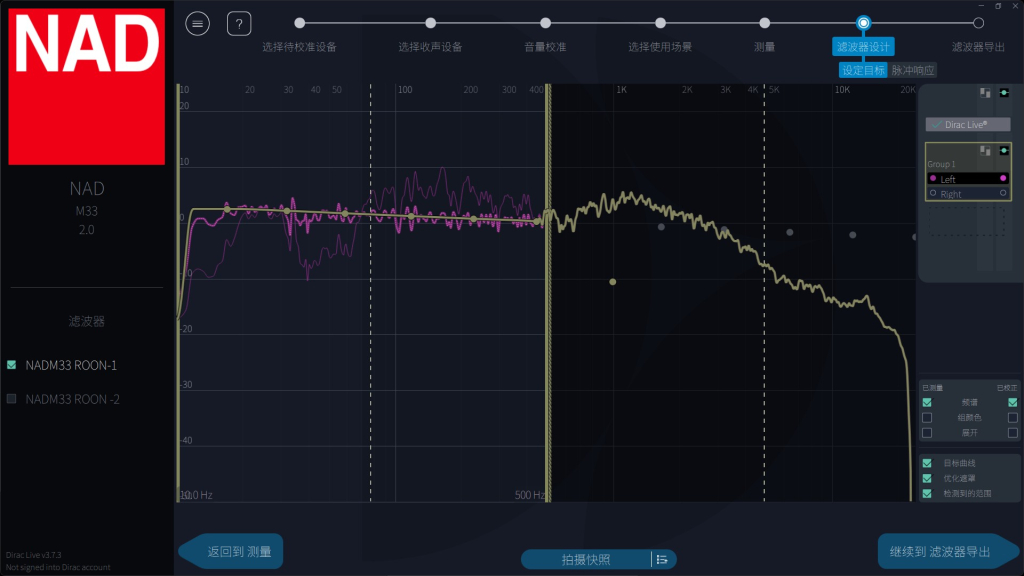Toggle corrected 频谱 checkbox on right
This screenshot has height=576, width=1024.
click(x=1012, y=402)
